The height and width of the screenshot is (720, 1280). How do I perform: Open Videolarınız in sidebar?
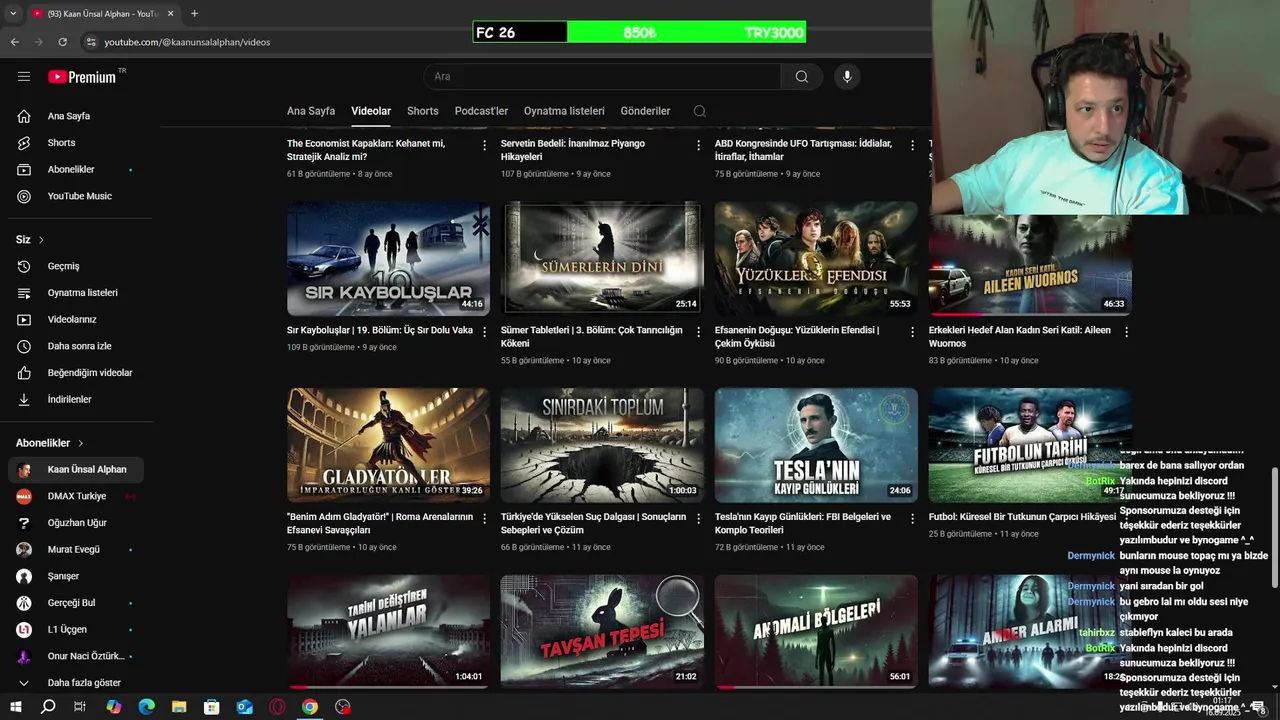point(76,319)
